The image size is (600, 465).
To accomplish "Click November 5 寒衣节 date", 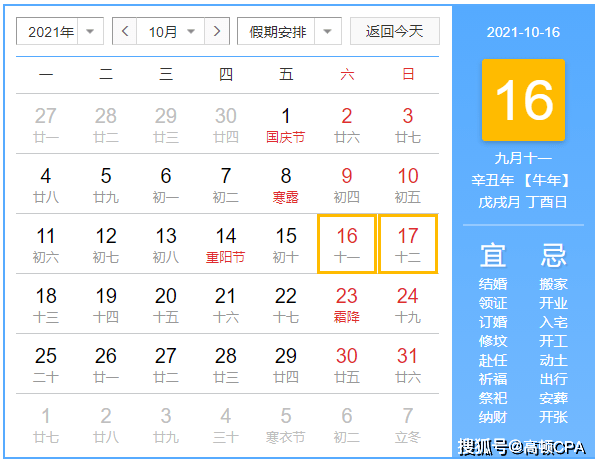I will (x=286, y=424).
